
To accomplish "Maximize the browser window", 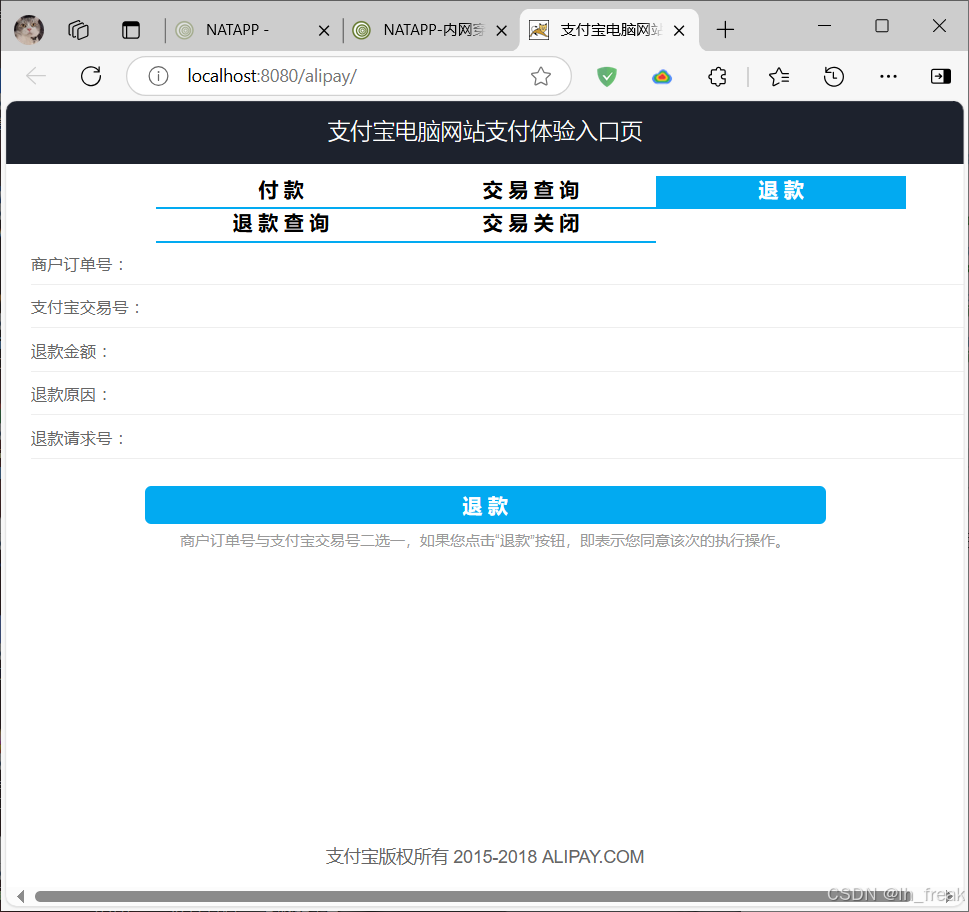I will point(882,26).
